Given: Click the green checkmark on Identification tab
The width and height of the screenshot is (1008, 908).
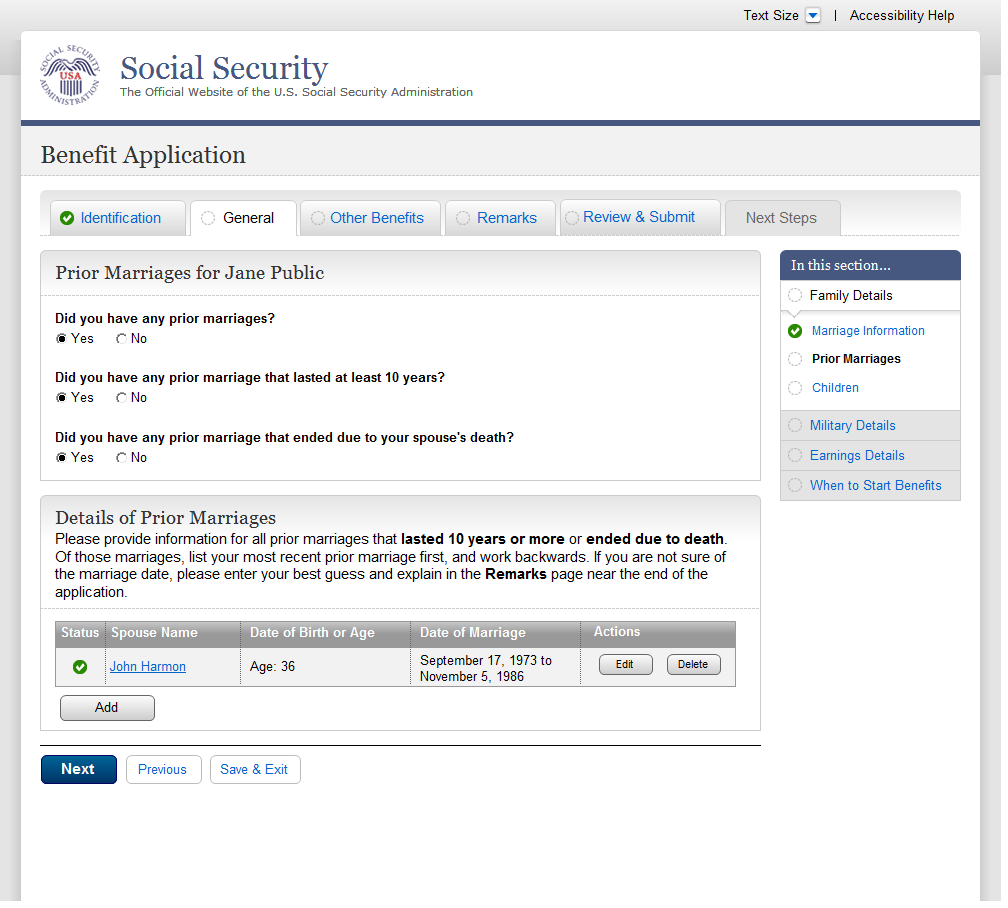Looking at the screenshot, I should 67,219.
